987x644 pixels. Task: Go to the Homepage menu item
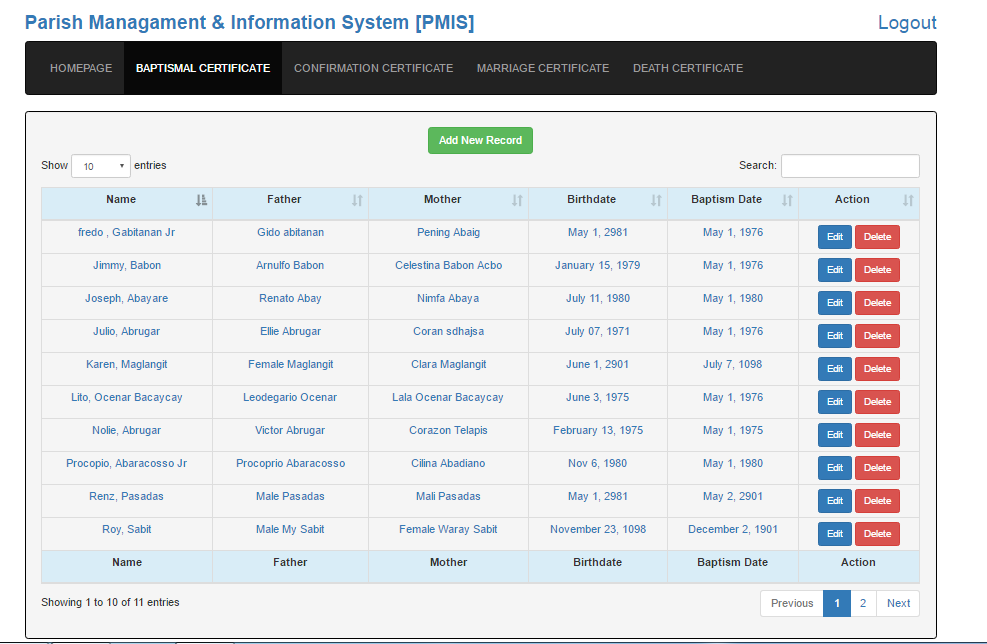81,68
